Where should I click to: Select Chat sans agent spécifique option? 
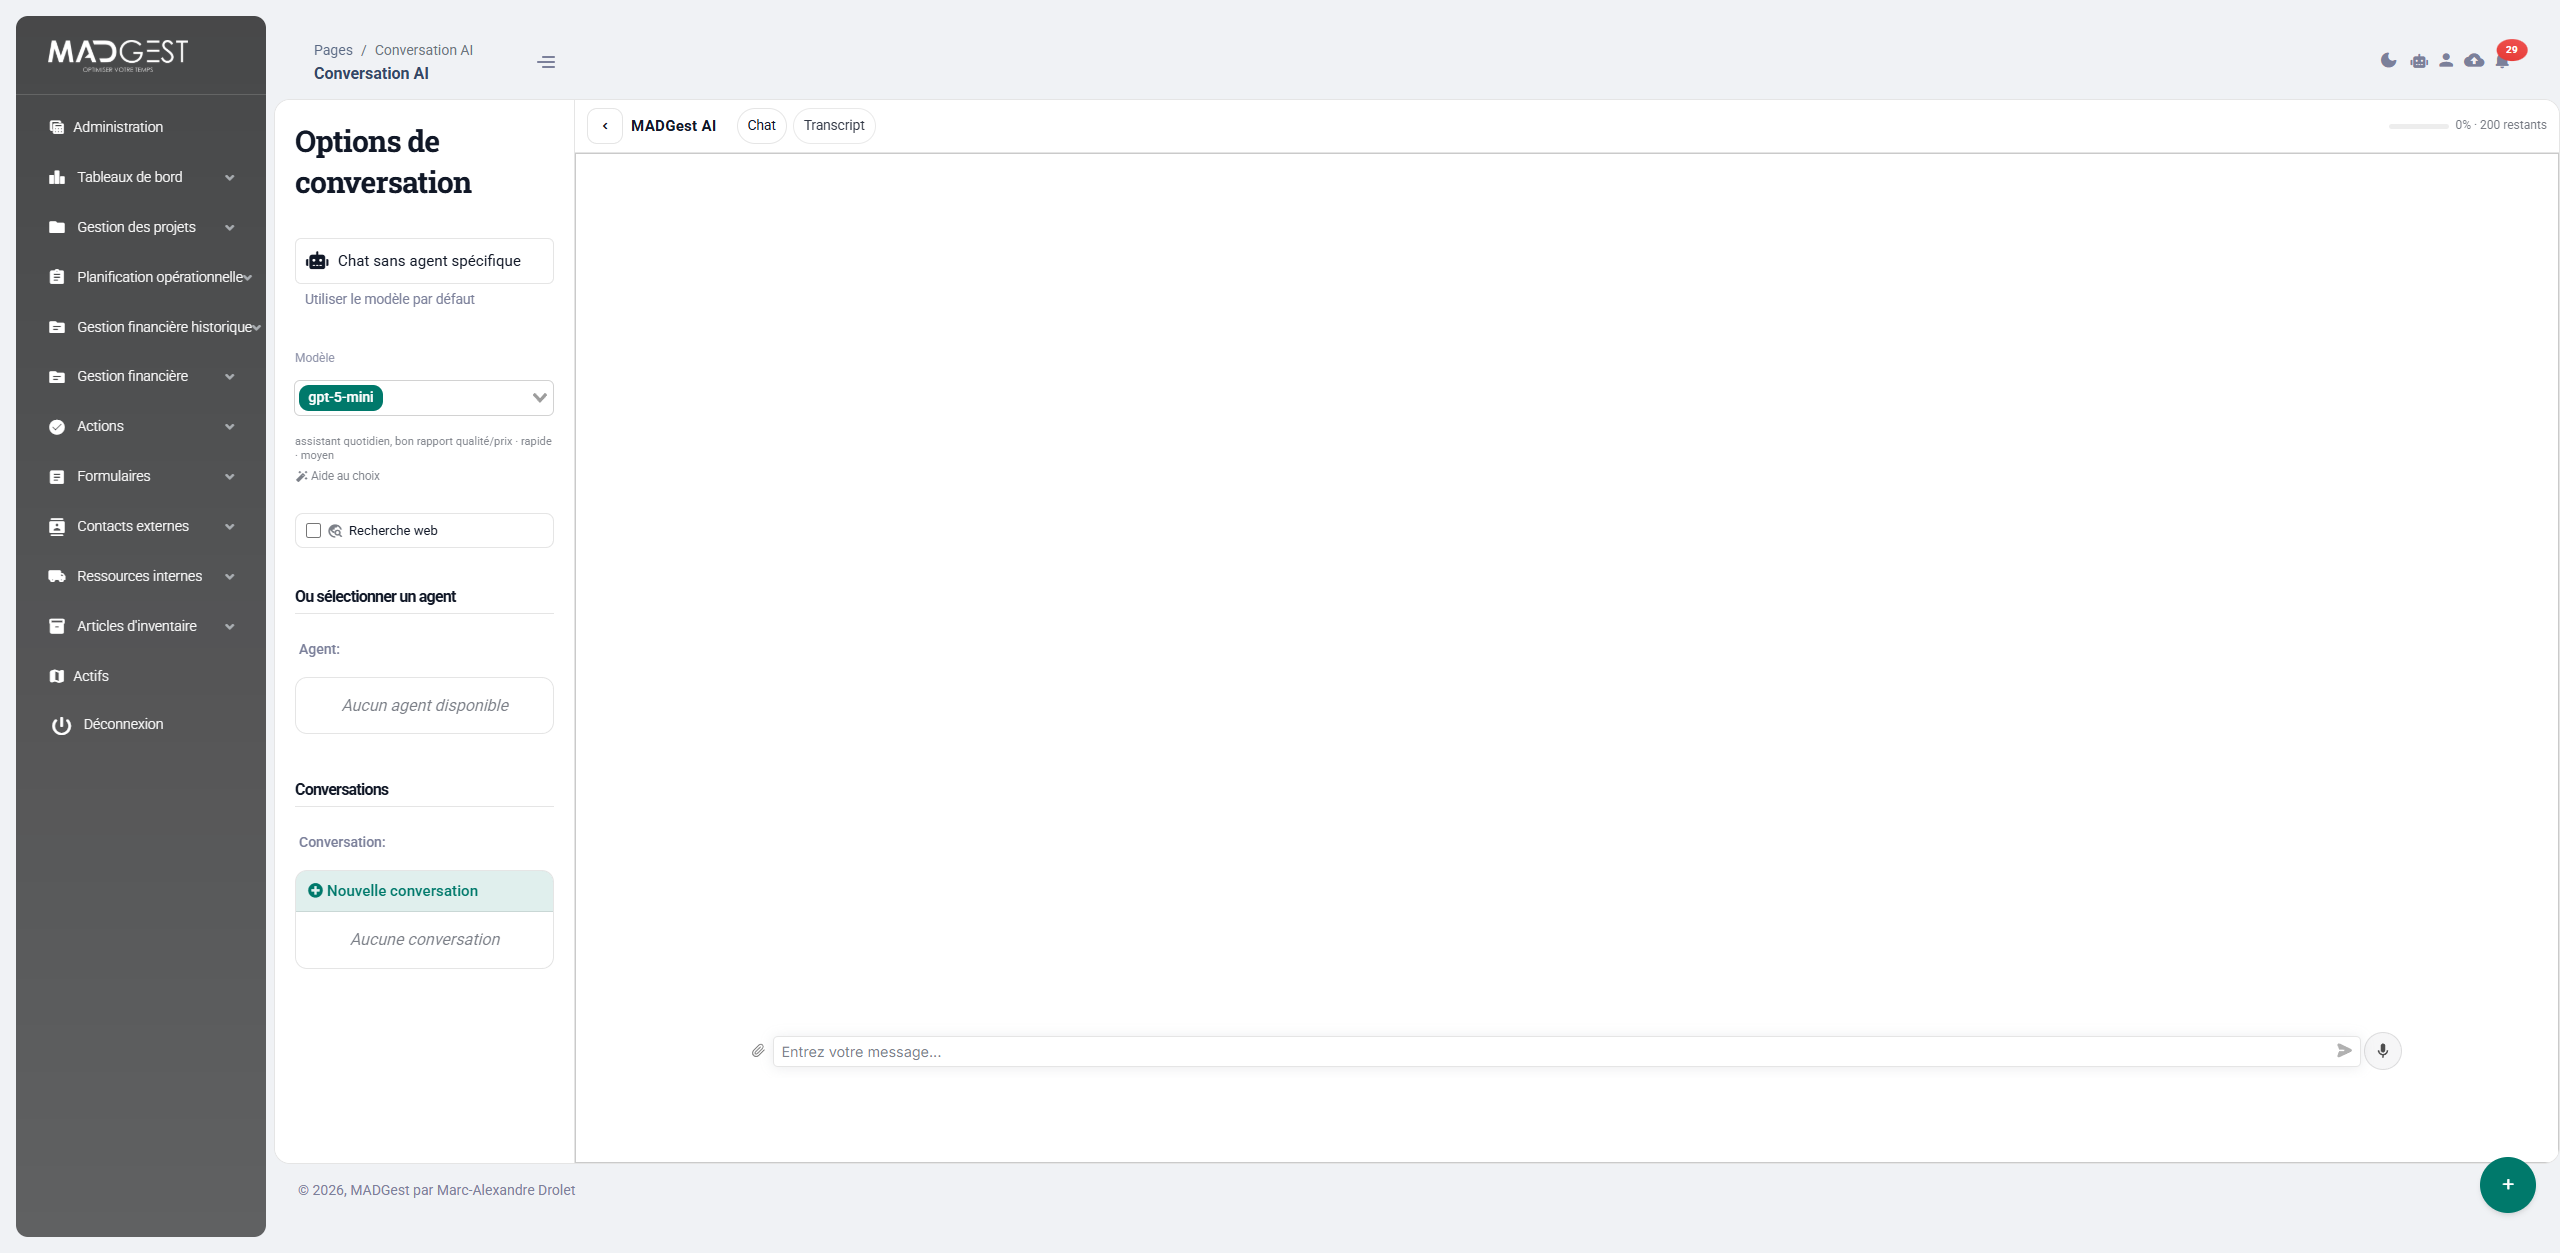point(424,260)
